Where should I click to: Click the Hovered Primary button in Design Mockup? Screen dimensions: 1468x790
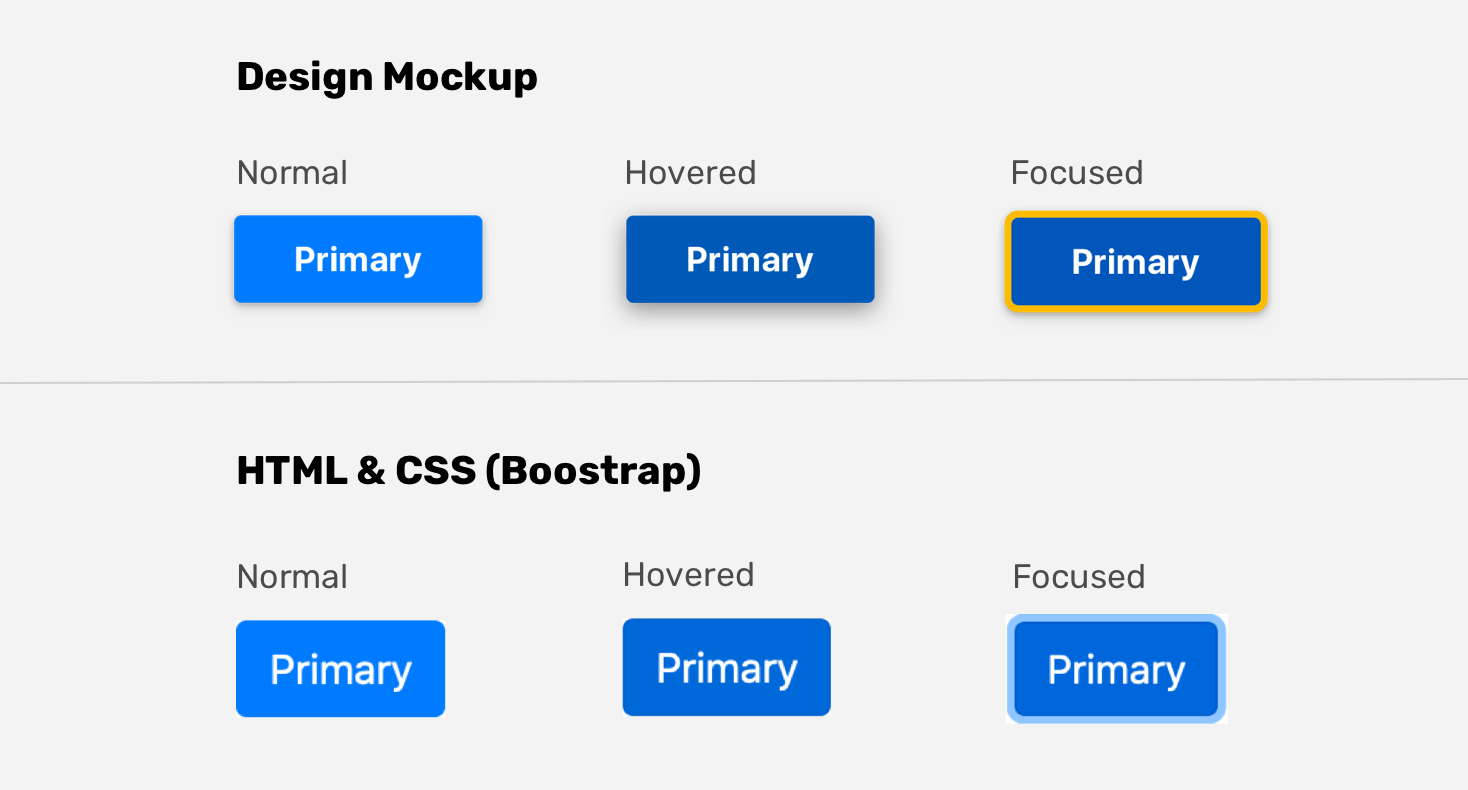tap(750, 259)
